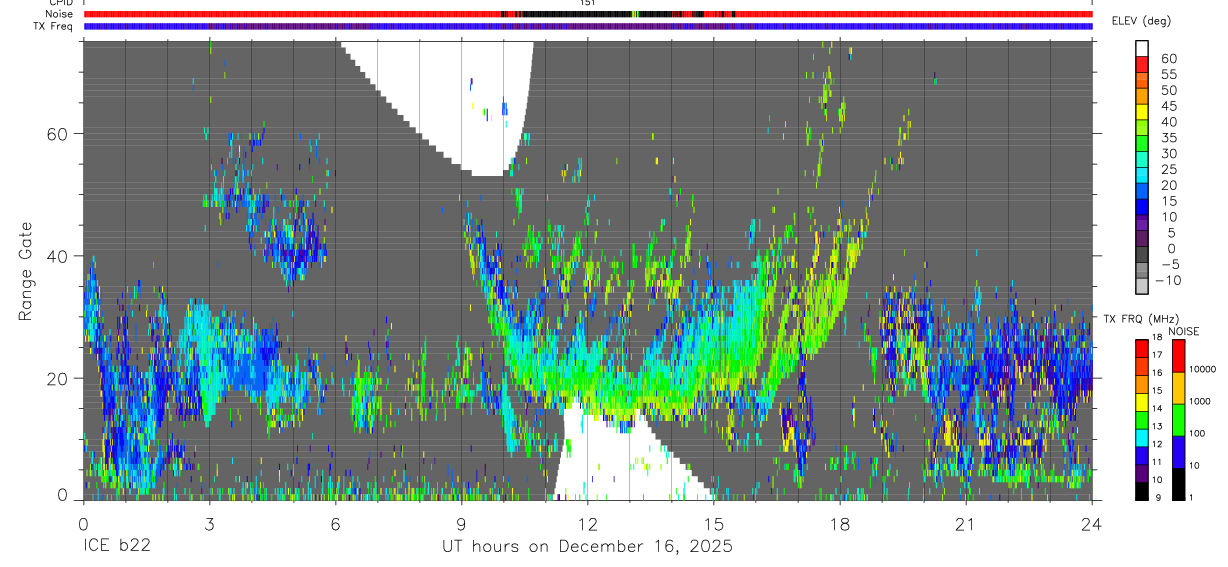The image size is (1228, 567).
Task: Click the "Noise" row label above plot
Action: point(59,14)
